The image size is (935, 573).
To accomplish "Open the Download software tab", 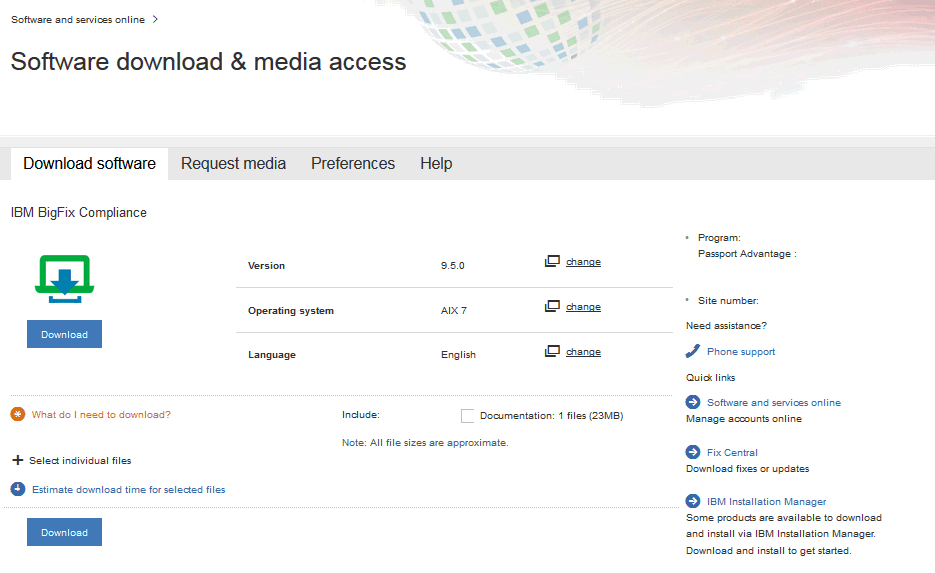I will coord(89,163).
